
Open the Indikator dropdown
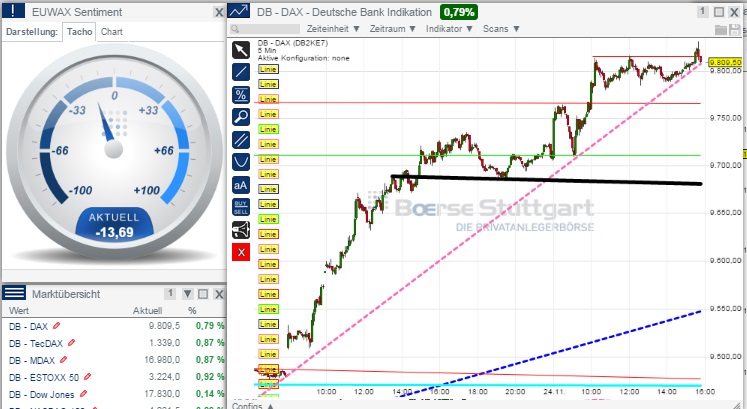pos(449,29)
